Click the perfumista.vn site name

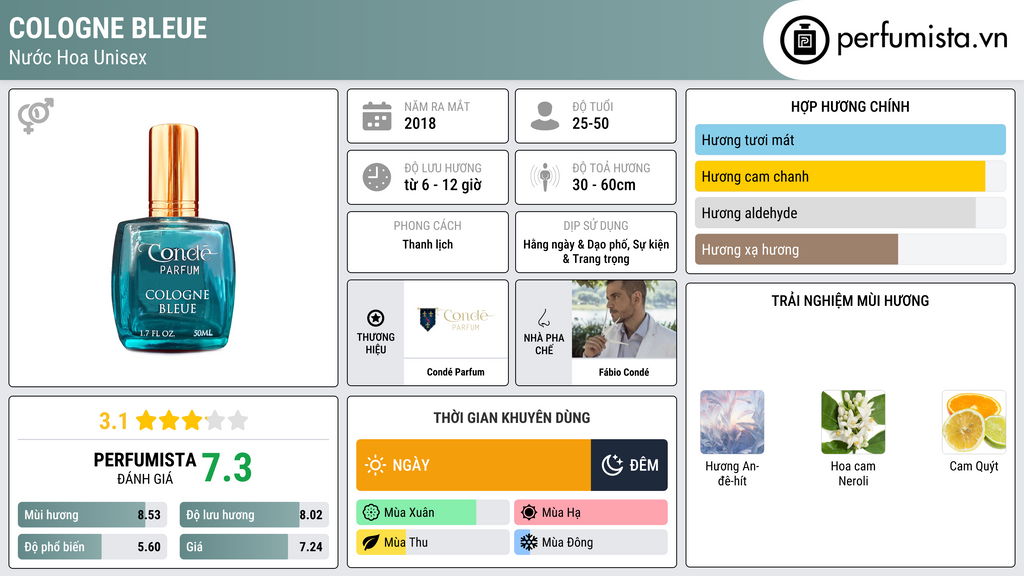[922, 39]
